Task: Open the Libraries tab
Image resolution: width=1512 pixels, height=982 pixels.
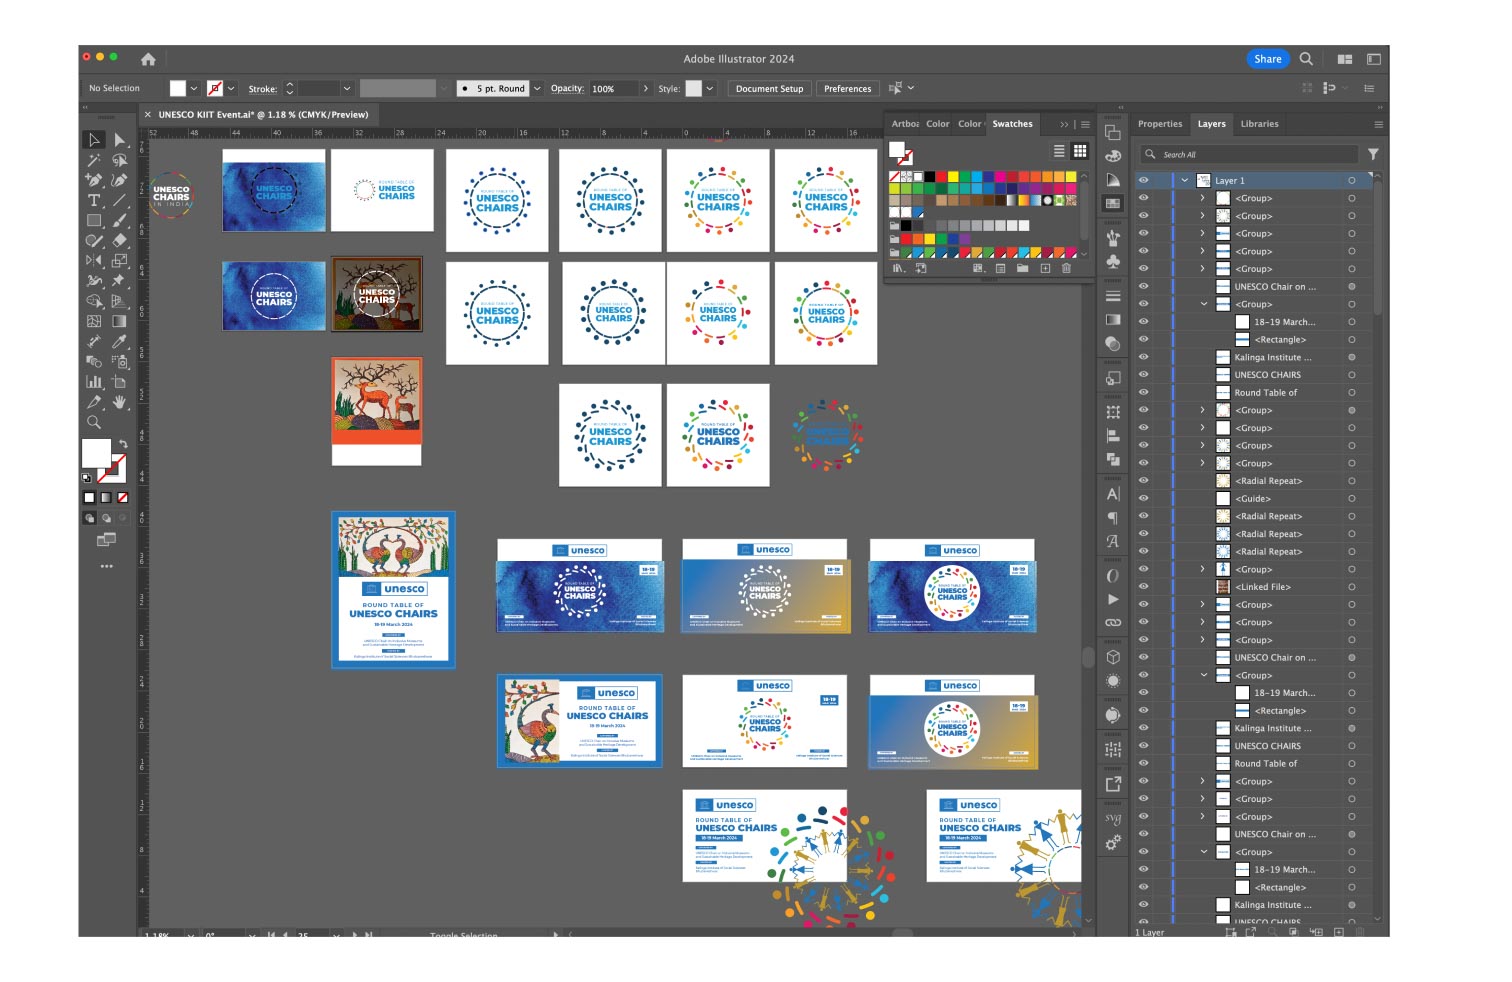Action: tap(1259, 124)
